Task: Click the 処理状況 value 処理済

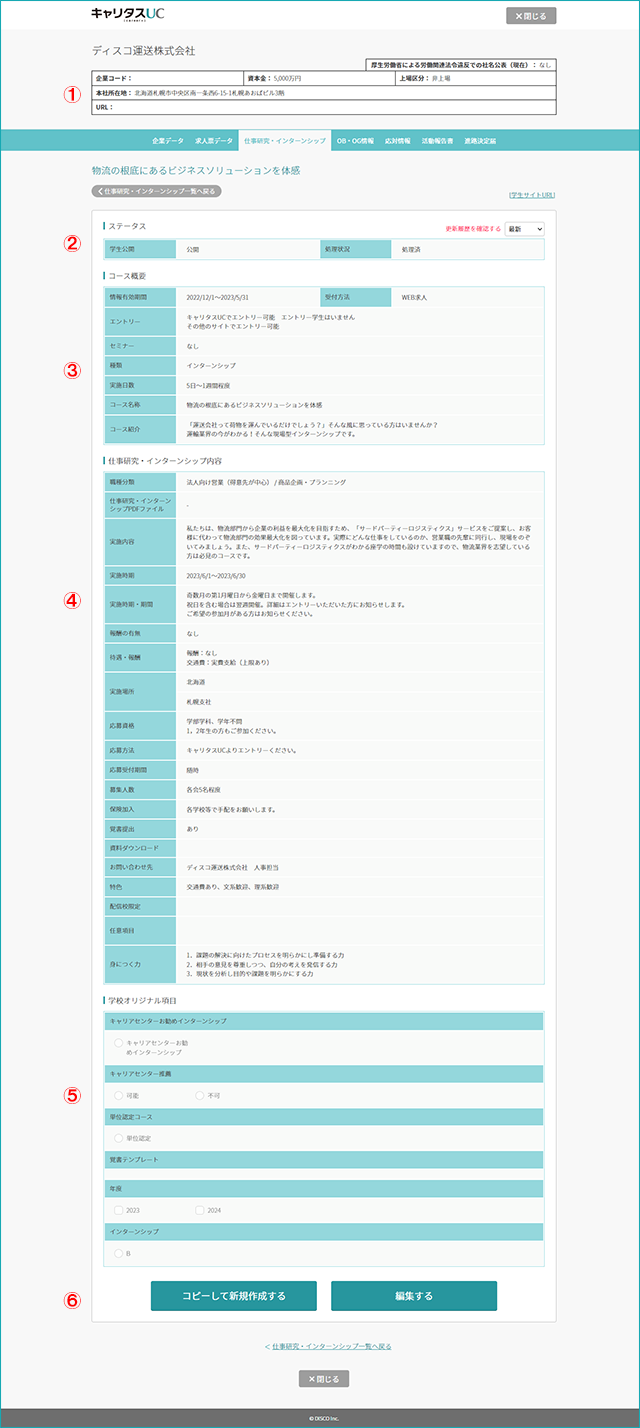Action: coord(411,249)
